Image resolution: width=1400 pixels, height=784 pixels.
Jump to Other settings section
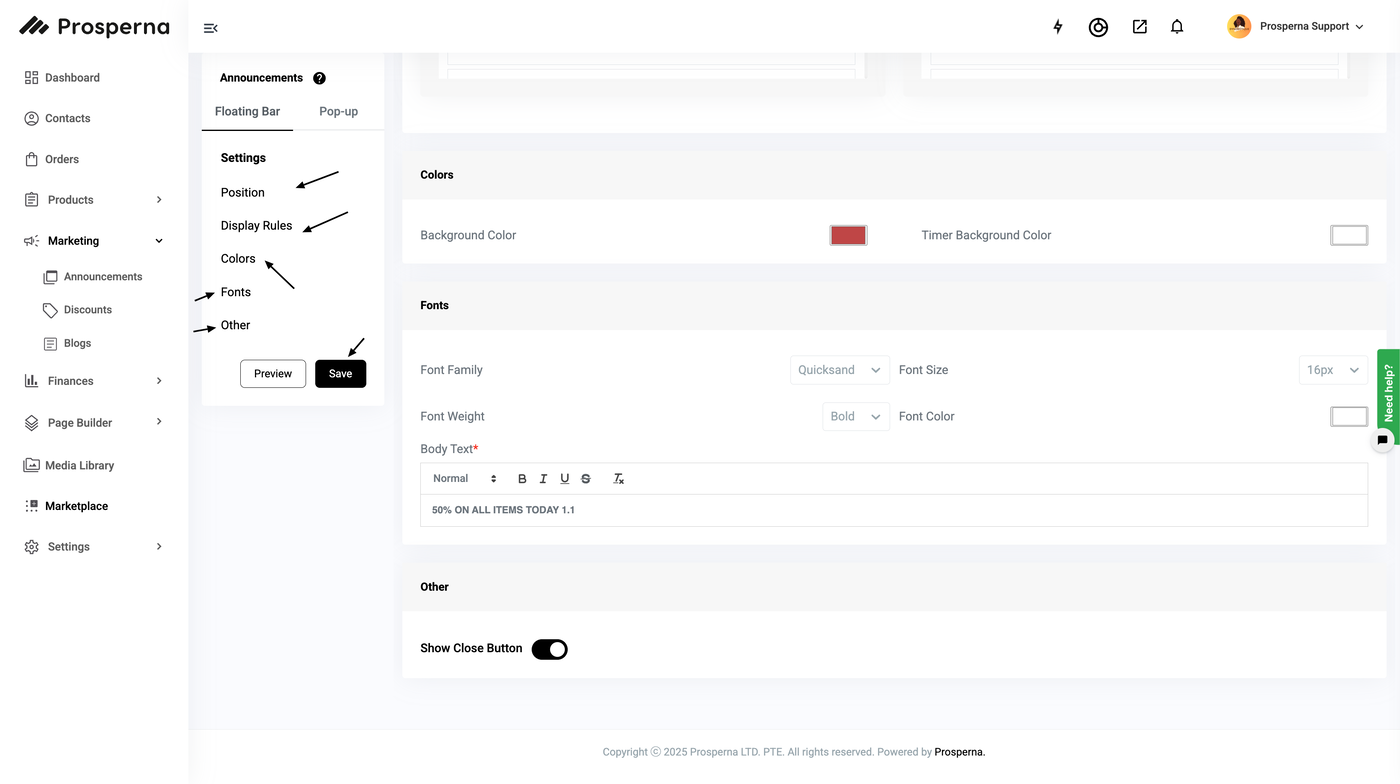pos(236,325)
